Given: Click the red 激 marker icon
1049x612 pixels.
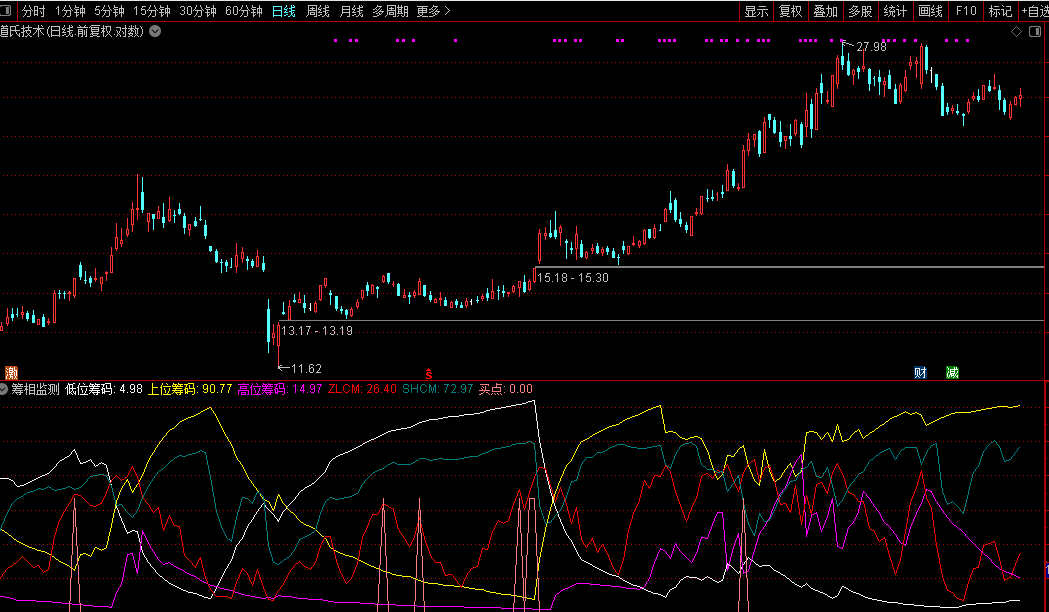Looking at the screenshot, I should point(11,372).
